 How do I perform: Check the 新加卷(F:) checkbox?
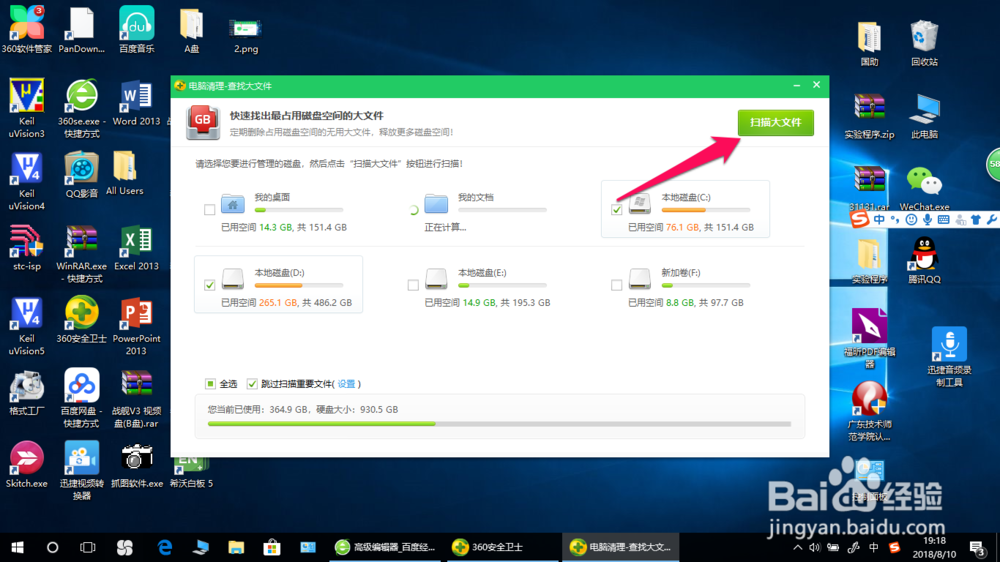pos(616,285)
